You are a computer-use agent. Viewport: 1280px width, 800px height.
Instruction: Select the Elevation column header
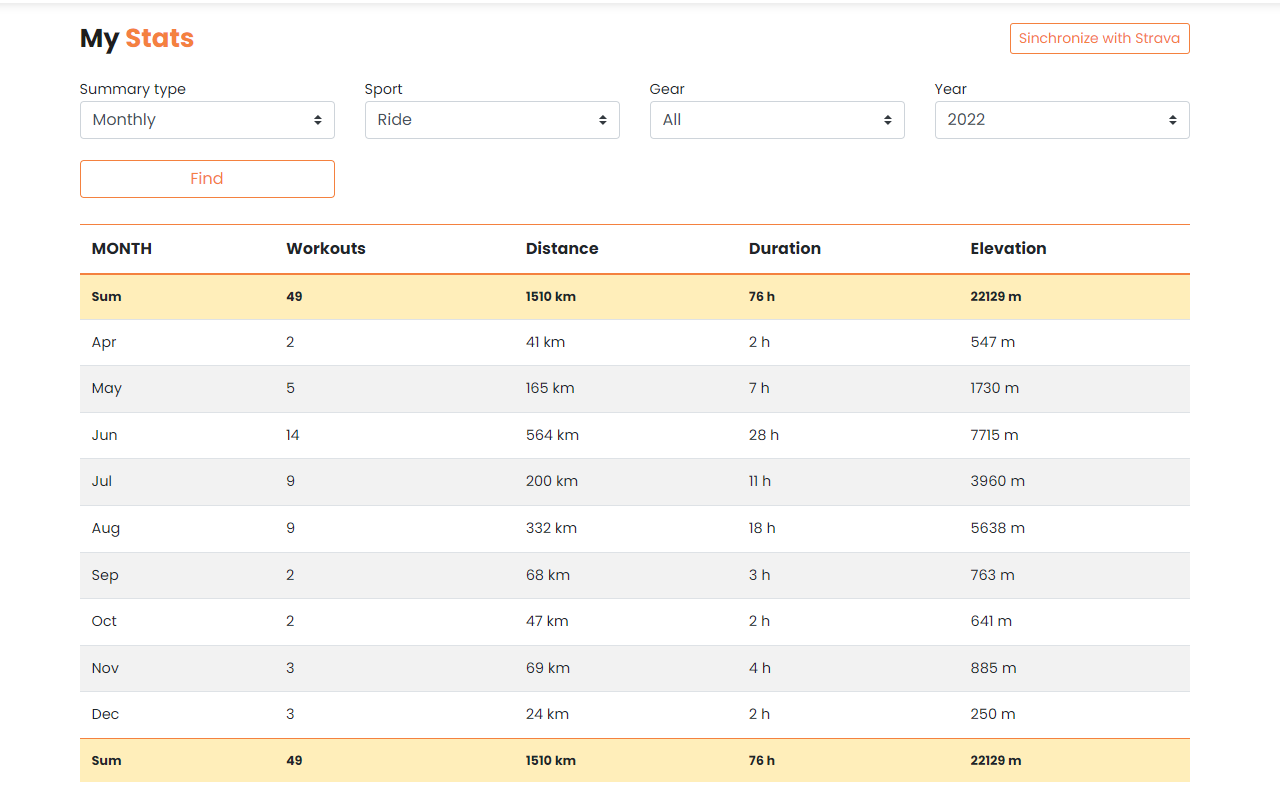pyautogui.click(x=1008, y=248)
